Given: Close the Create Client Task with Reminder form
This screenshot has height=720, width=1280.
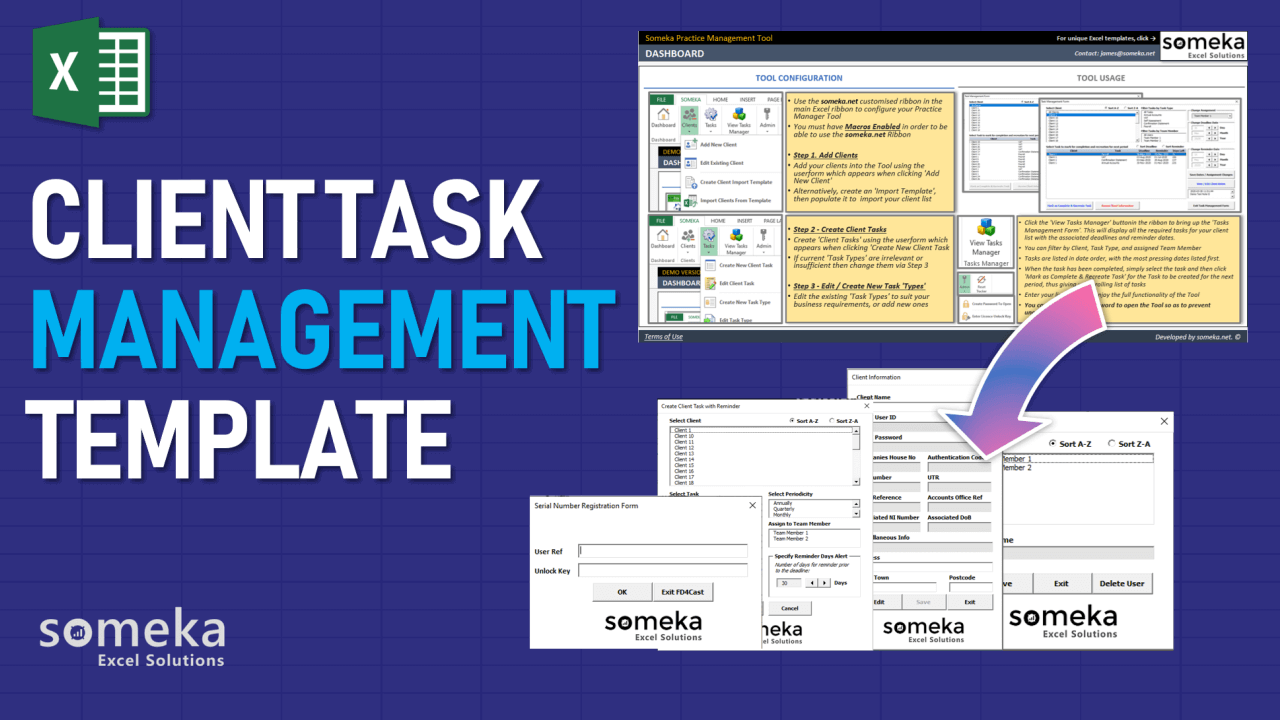Looking at the screenshot, I should [866, 406].
